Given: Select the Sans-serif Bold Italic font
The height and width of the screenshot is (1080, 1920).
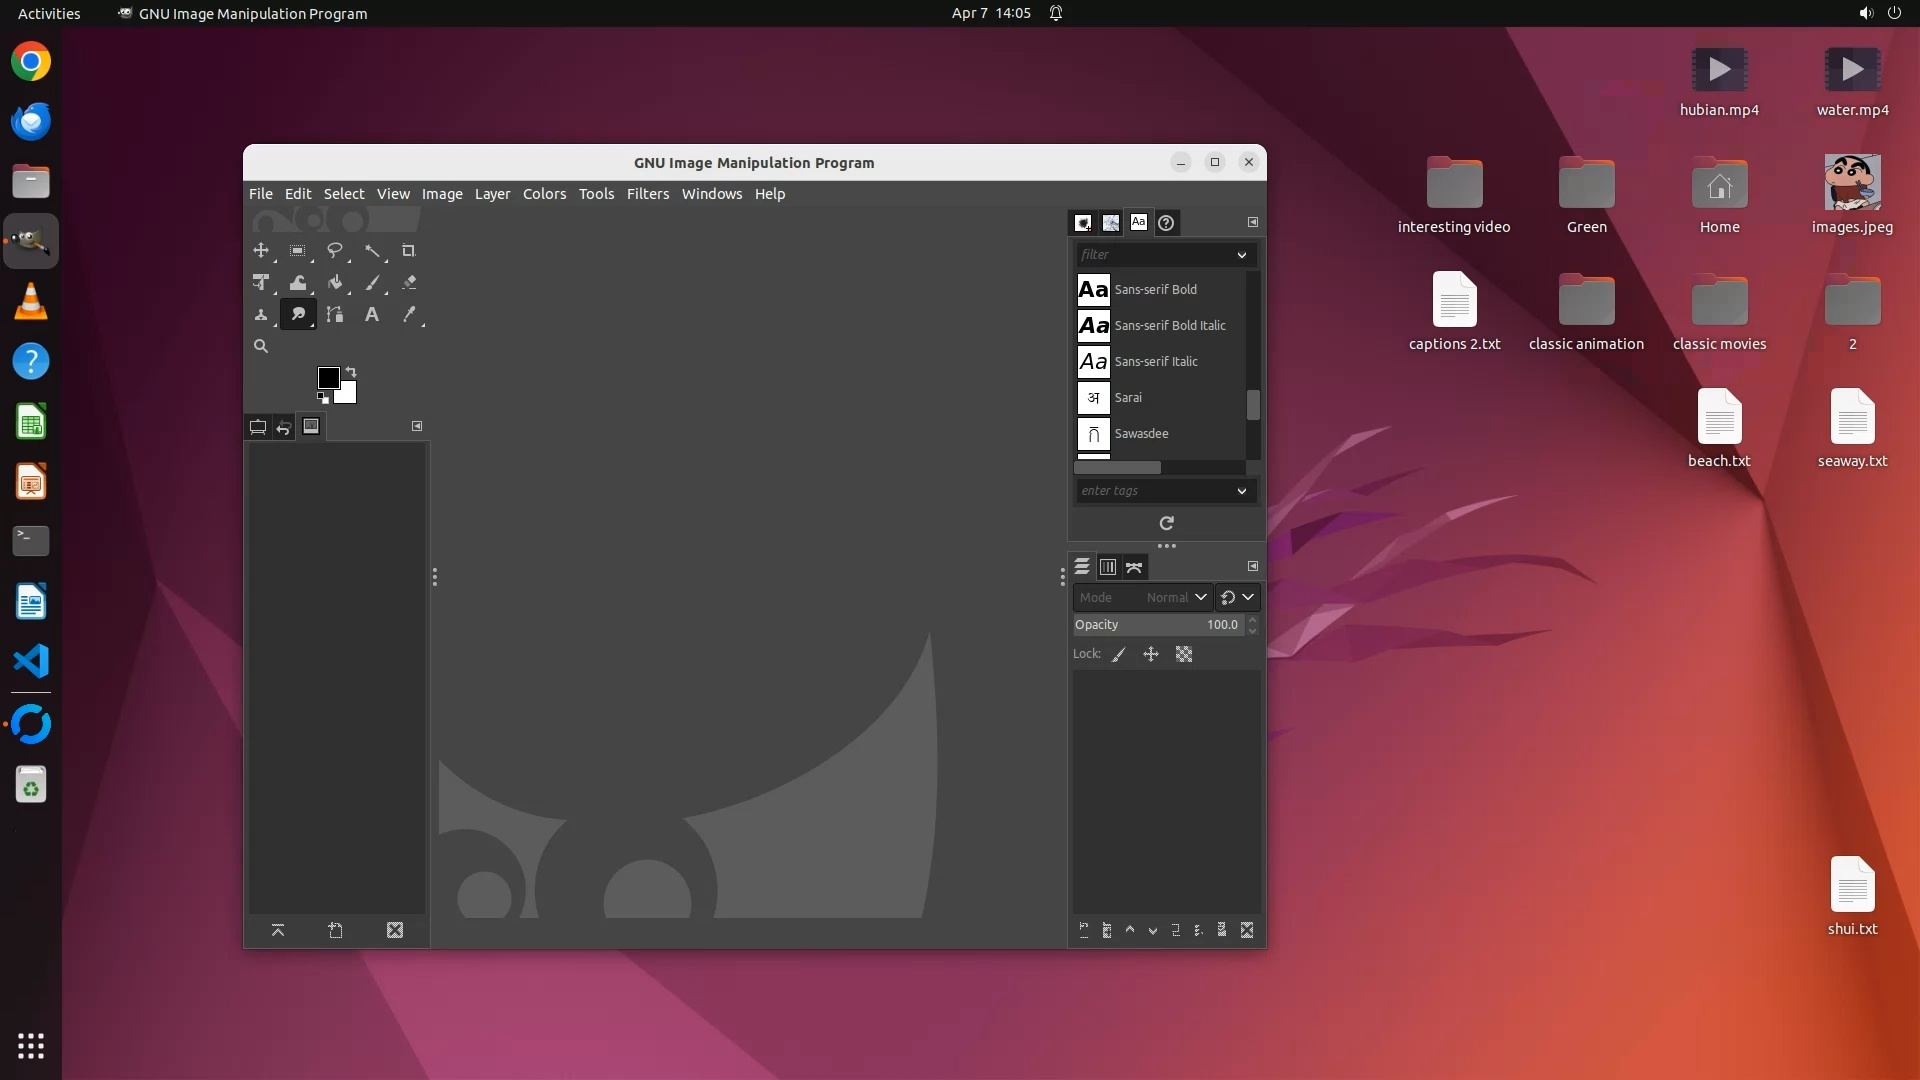Looking at the screenshot, I should [x=1169, y=326].
